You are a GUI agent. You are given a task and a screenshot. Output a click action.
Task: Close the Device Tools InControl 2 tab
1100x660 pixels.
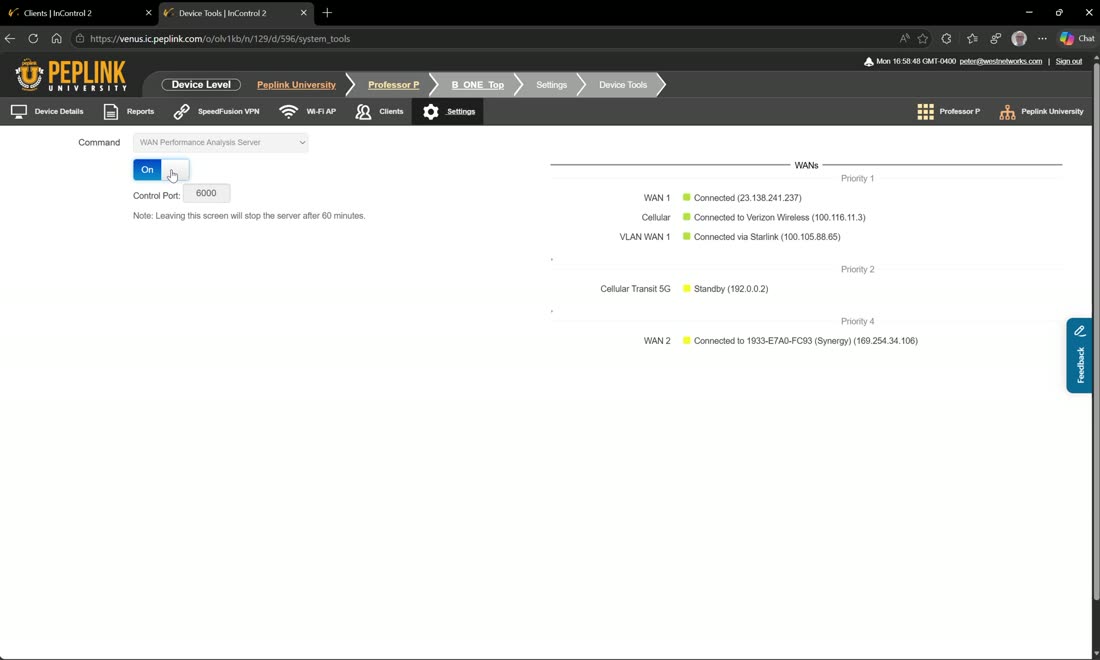pyautogui.click(x=304, y=13)
